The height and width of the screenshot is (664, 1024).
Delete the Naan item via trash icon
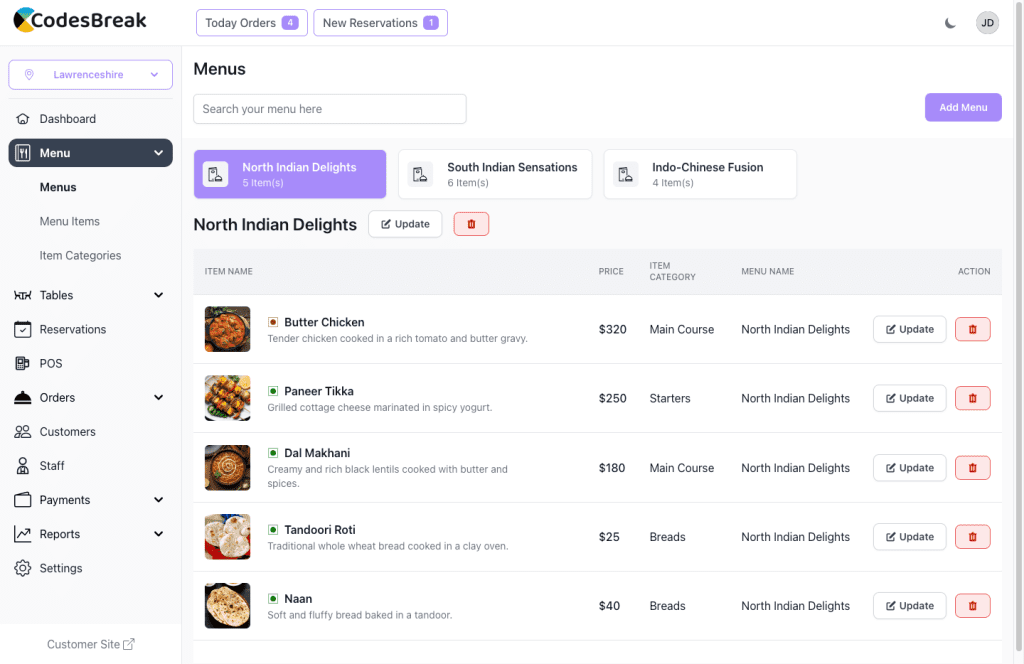pos(972,606)
